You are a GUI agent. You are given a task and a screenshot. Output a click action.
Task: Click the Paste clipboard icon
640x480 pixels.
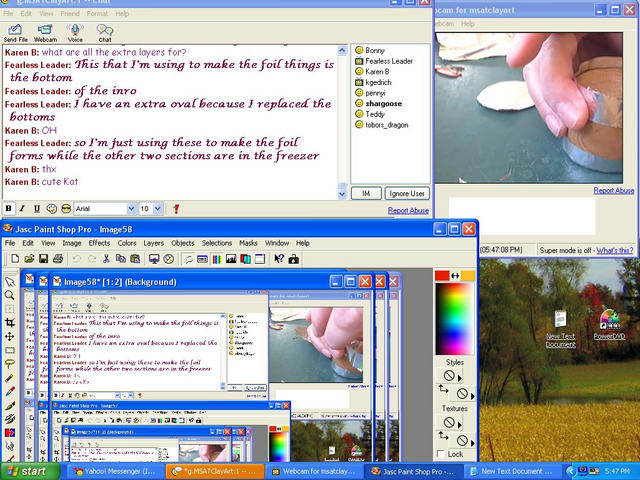pyautogui.click(x=135, y=258)
